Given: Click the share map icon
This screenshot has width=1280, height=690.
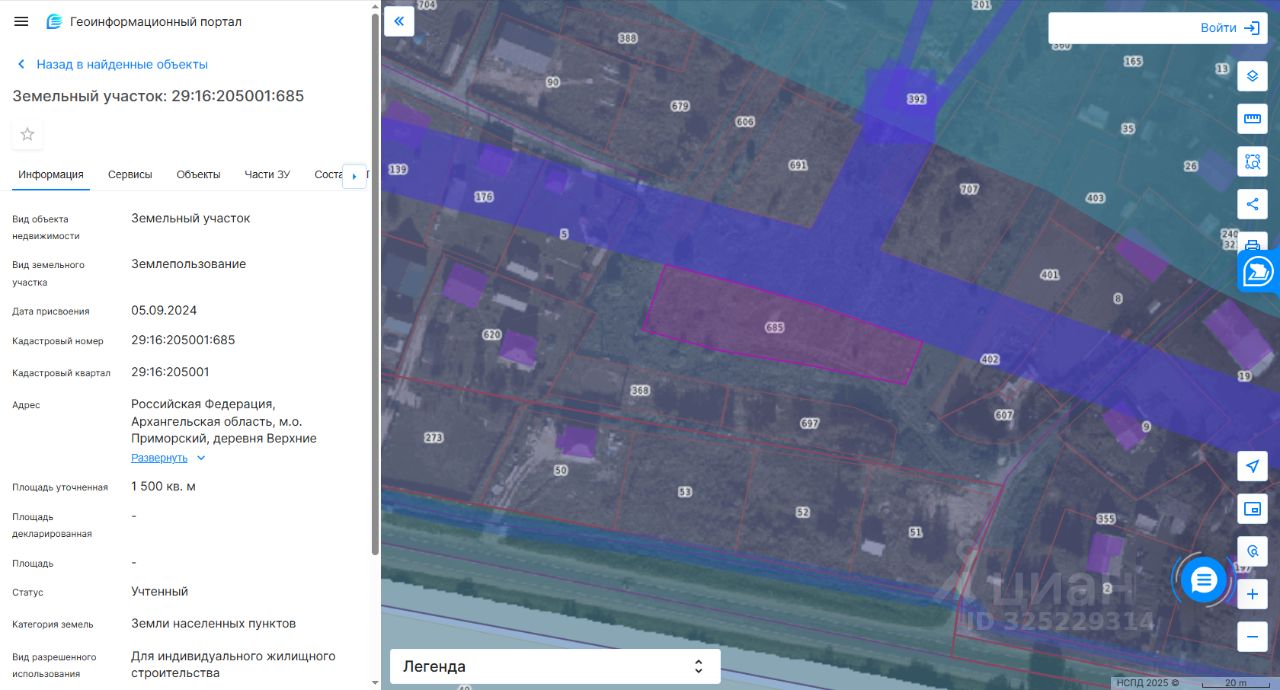Looking at the screenshot, I should [x=1252, y=204].
